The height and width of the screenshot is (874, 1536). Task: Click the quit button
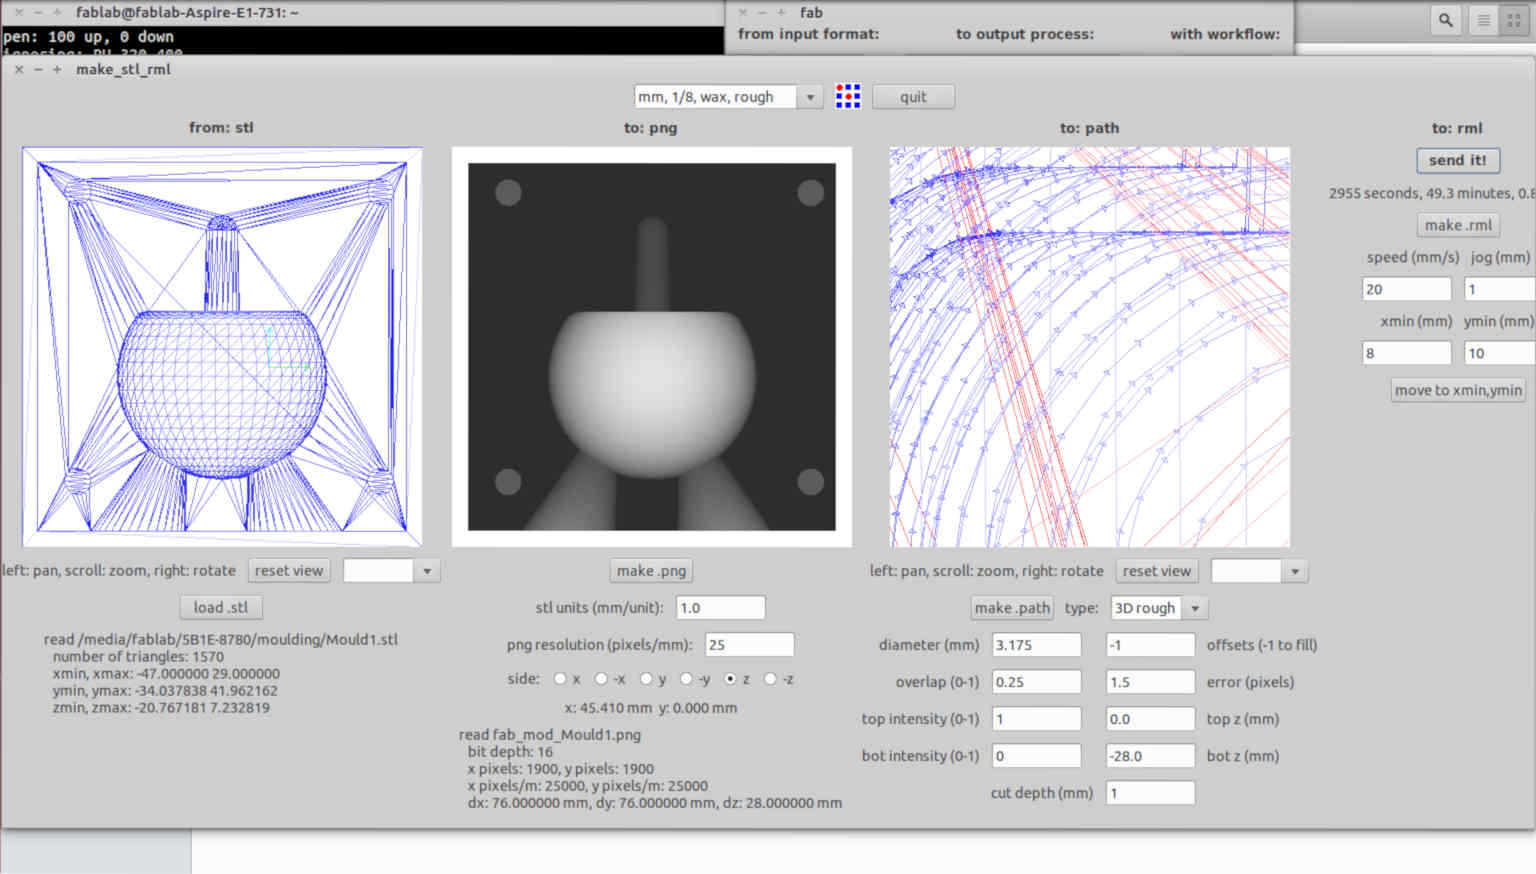tap(913, 97)
